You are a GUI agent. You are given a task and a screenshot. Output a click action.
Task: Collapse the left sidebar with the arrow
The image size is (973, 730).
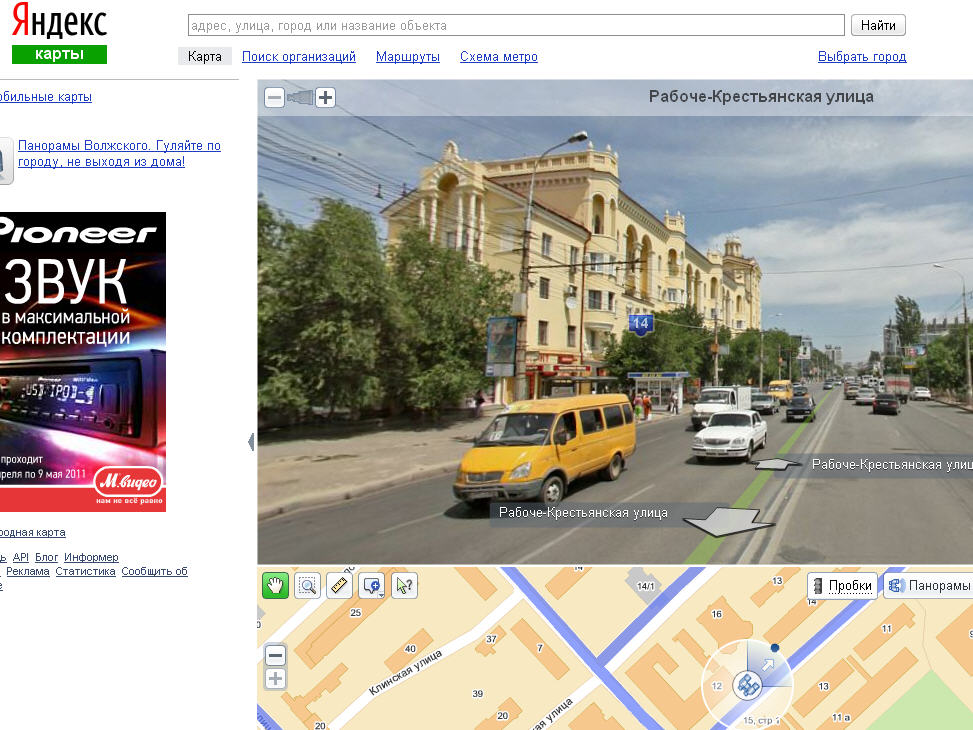[251, 442]
